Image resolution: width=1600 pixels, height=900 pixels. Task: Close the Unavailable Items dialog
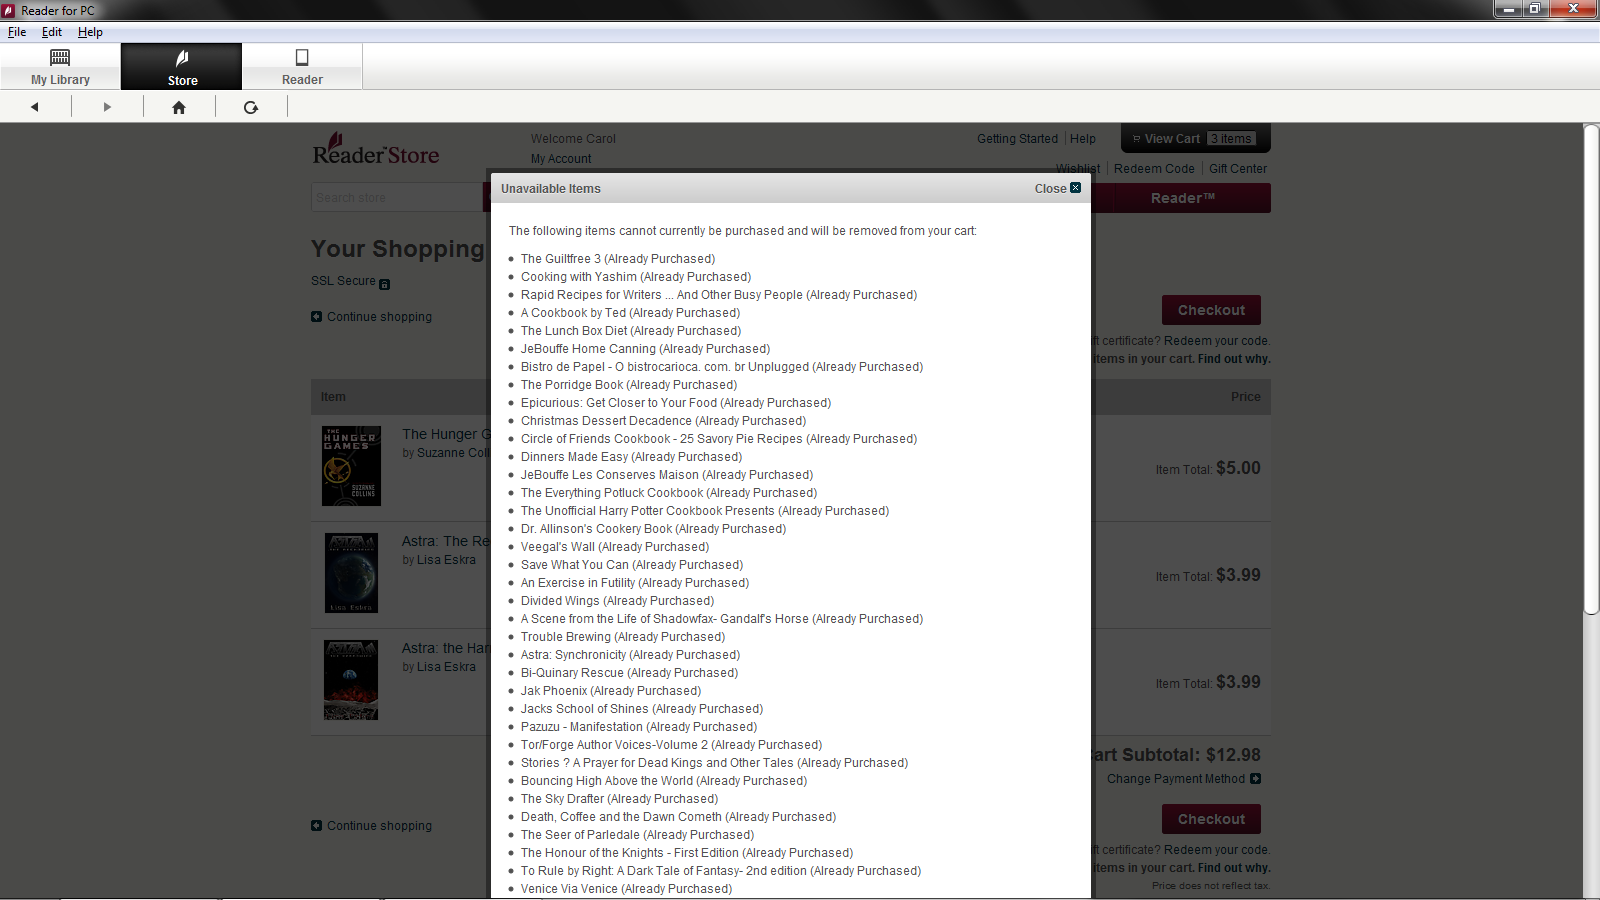1057,188
